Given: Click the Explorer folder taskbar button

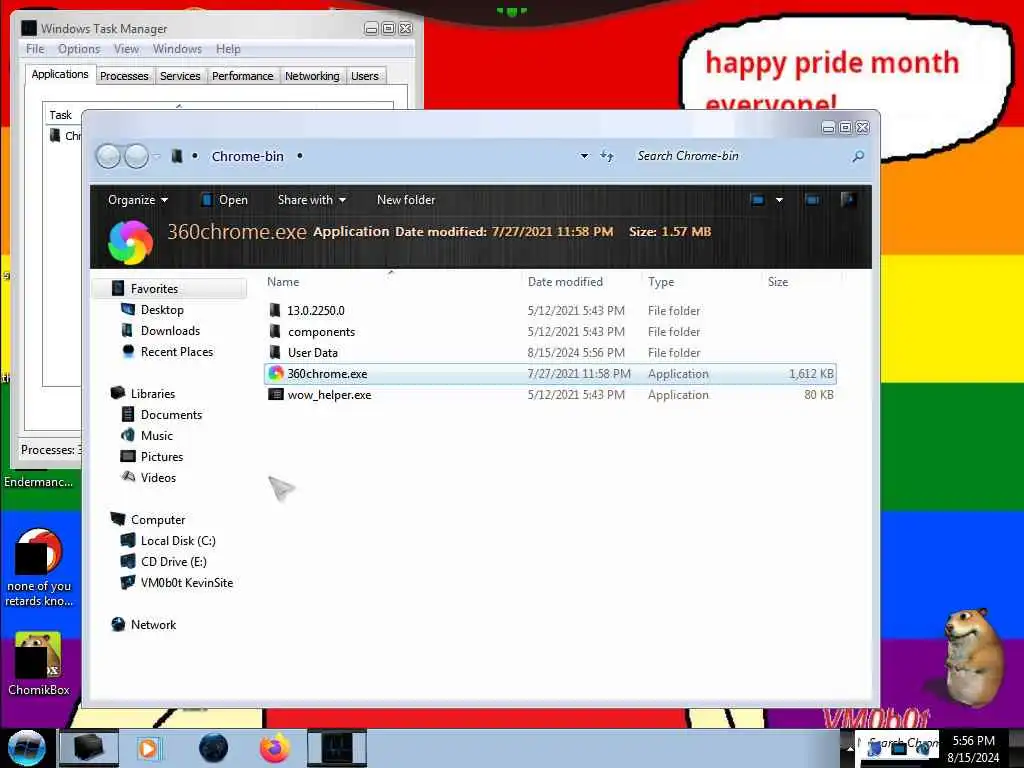Looking at the screenshot, I should coord(89,748).
